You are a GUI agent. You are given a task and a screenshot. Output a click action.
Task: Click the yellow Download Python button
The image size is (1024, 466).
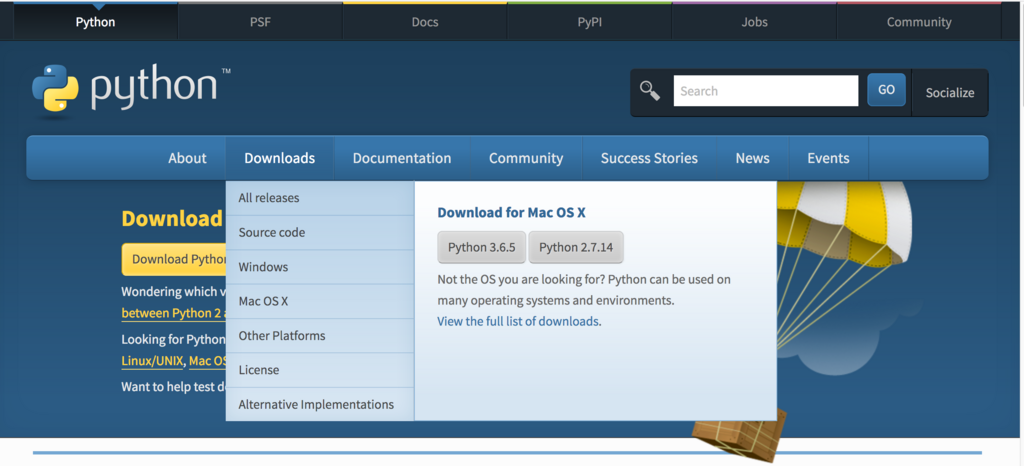(x=174, y=259)
